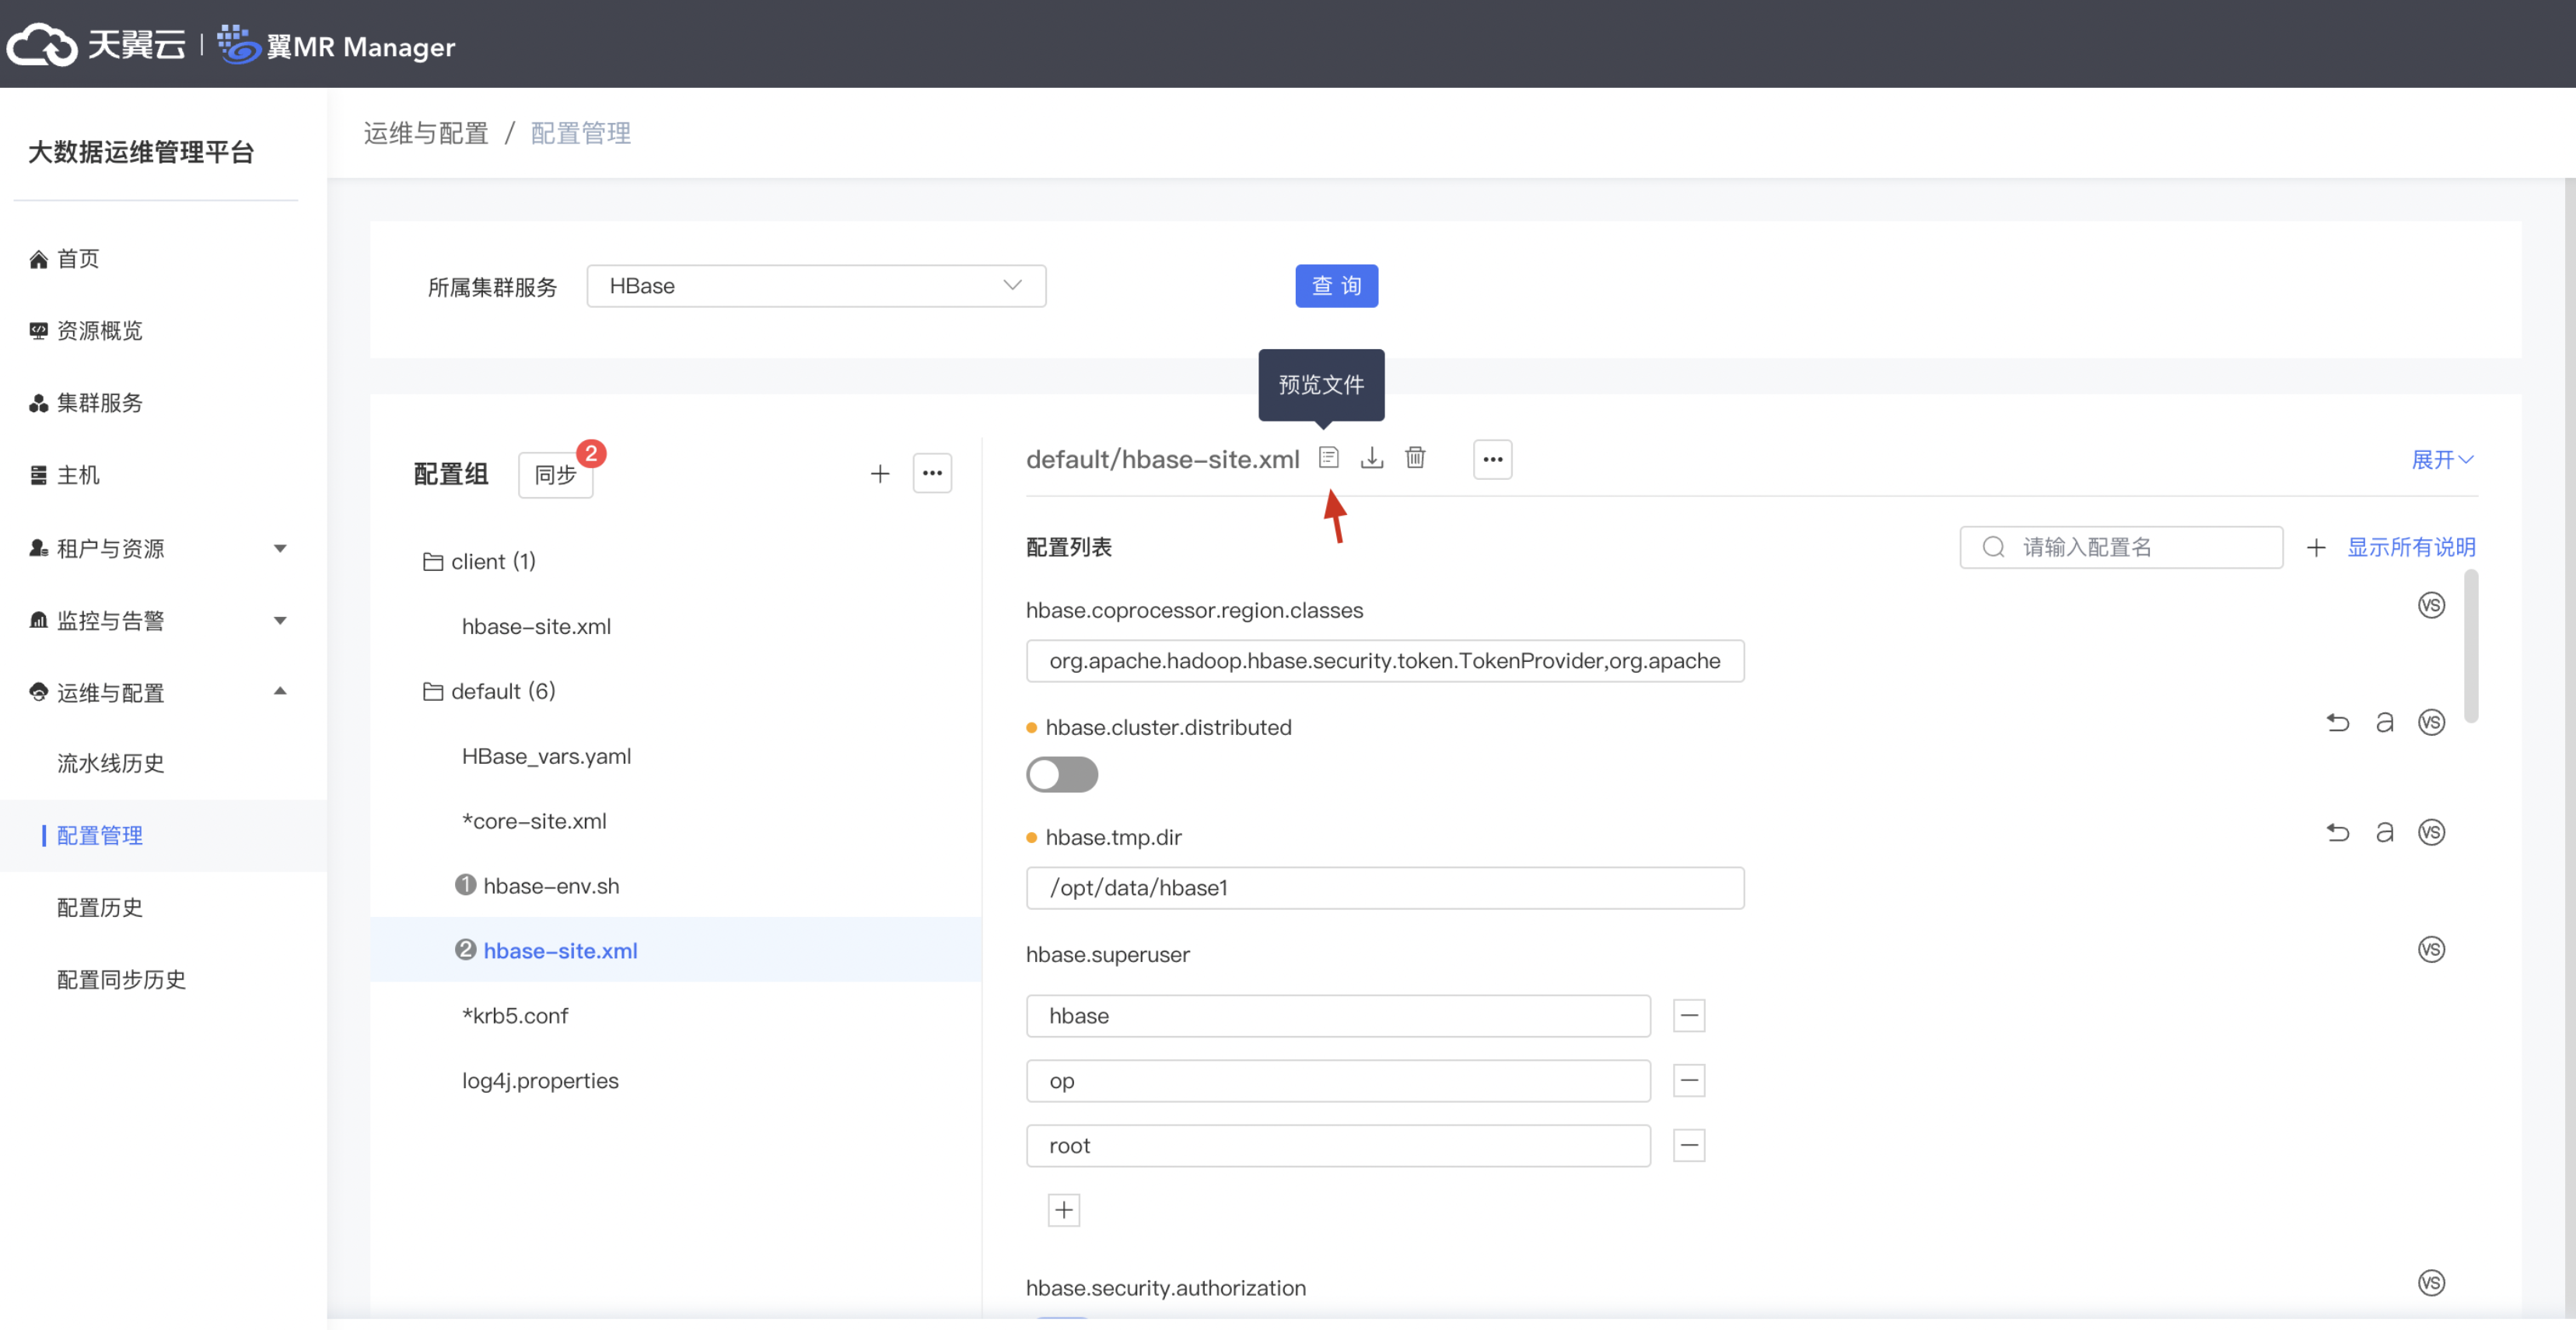Viewport: 2576px width, 1330px height.
Task: Click the superuser field containing hbase
Action: pyautogui.click(x=1338, y=1016)
